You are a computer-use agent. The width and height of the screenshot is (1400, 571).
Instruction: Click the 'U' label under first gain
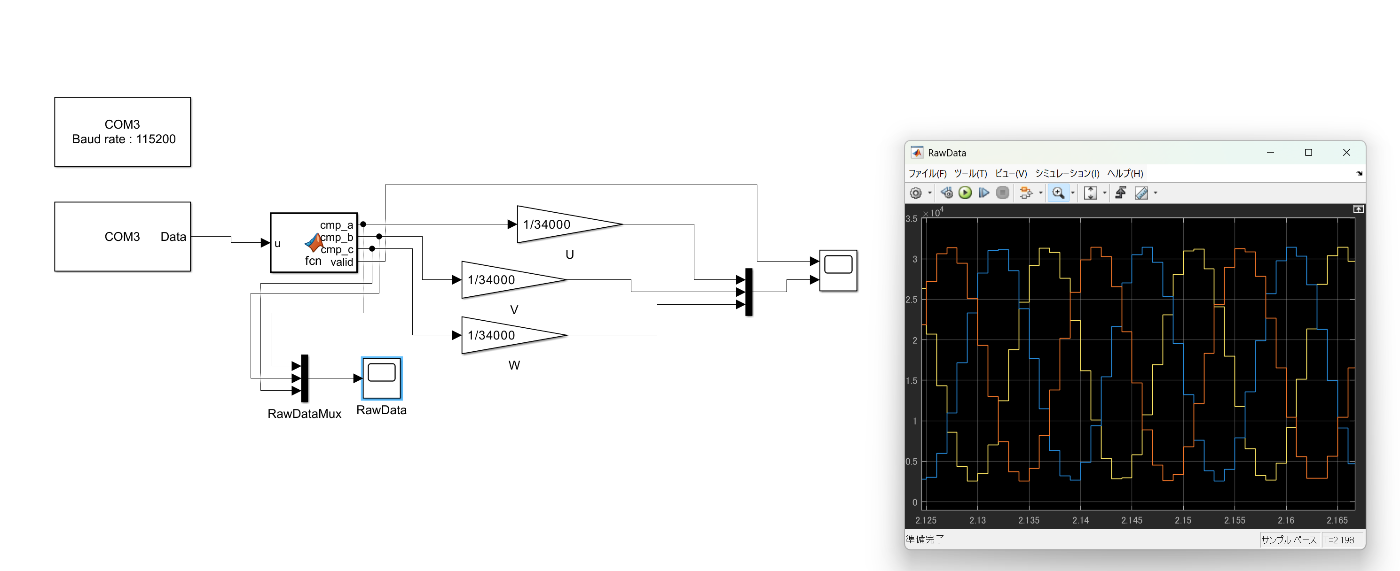570,254
